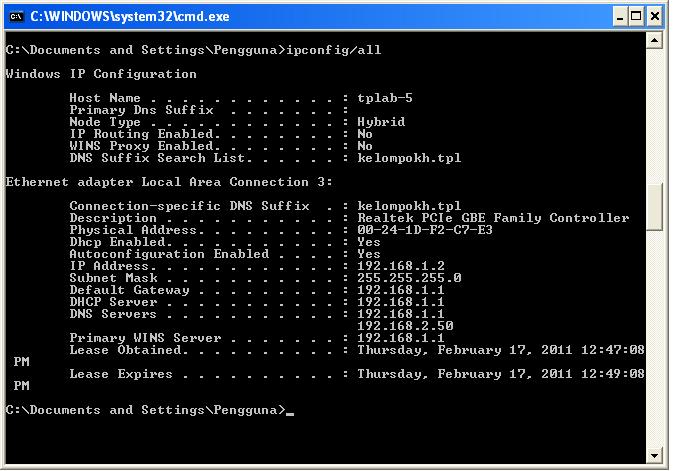680x471 pixels.
Task: Click the Subnet Mask label
Action: click(114, 278)
